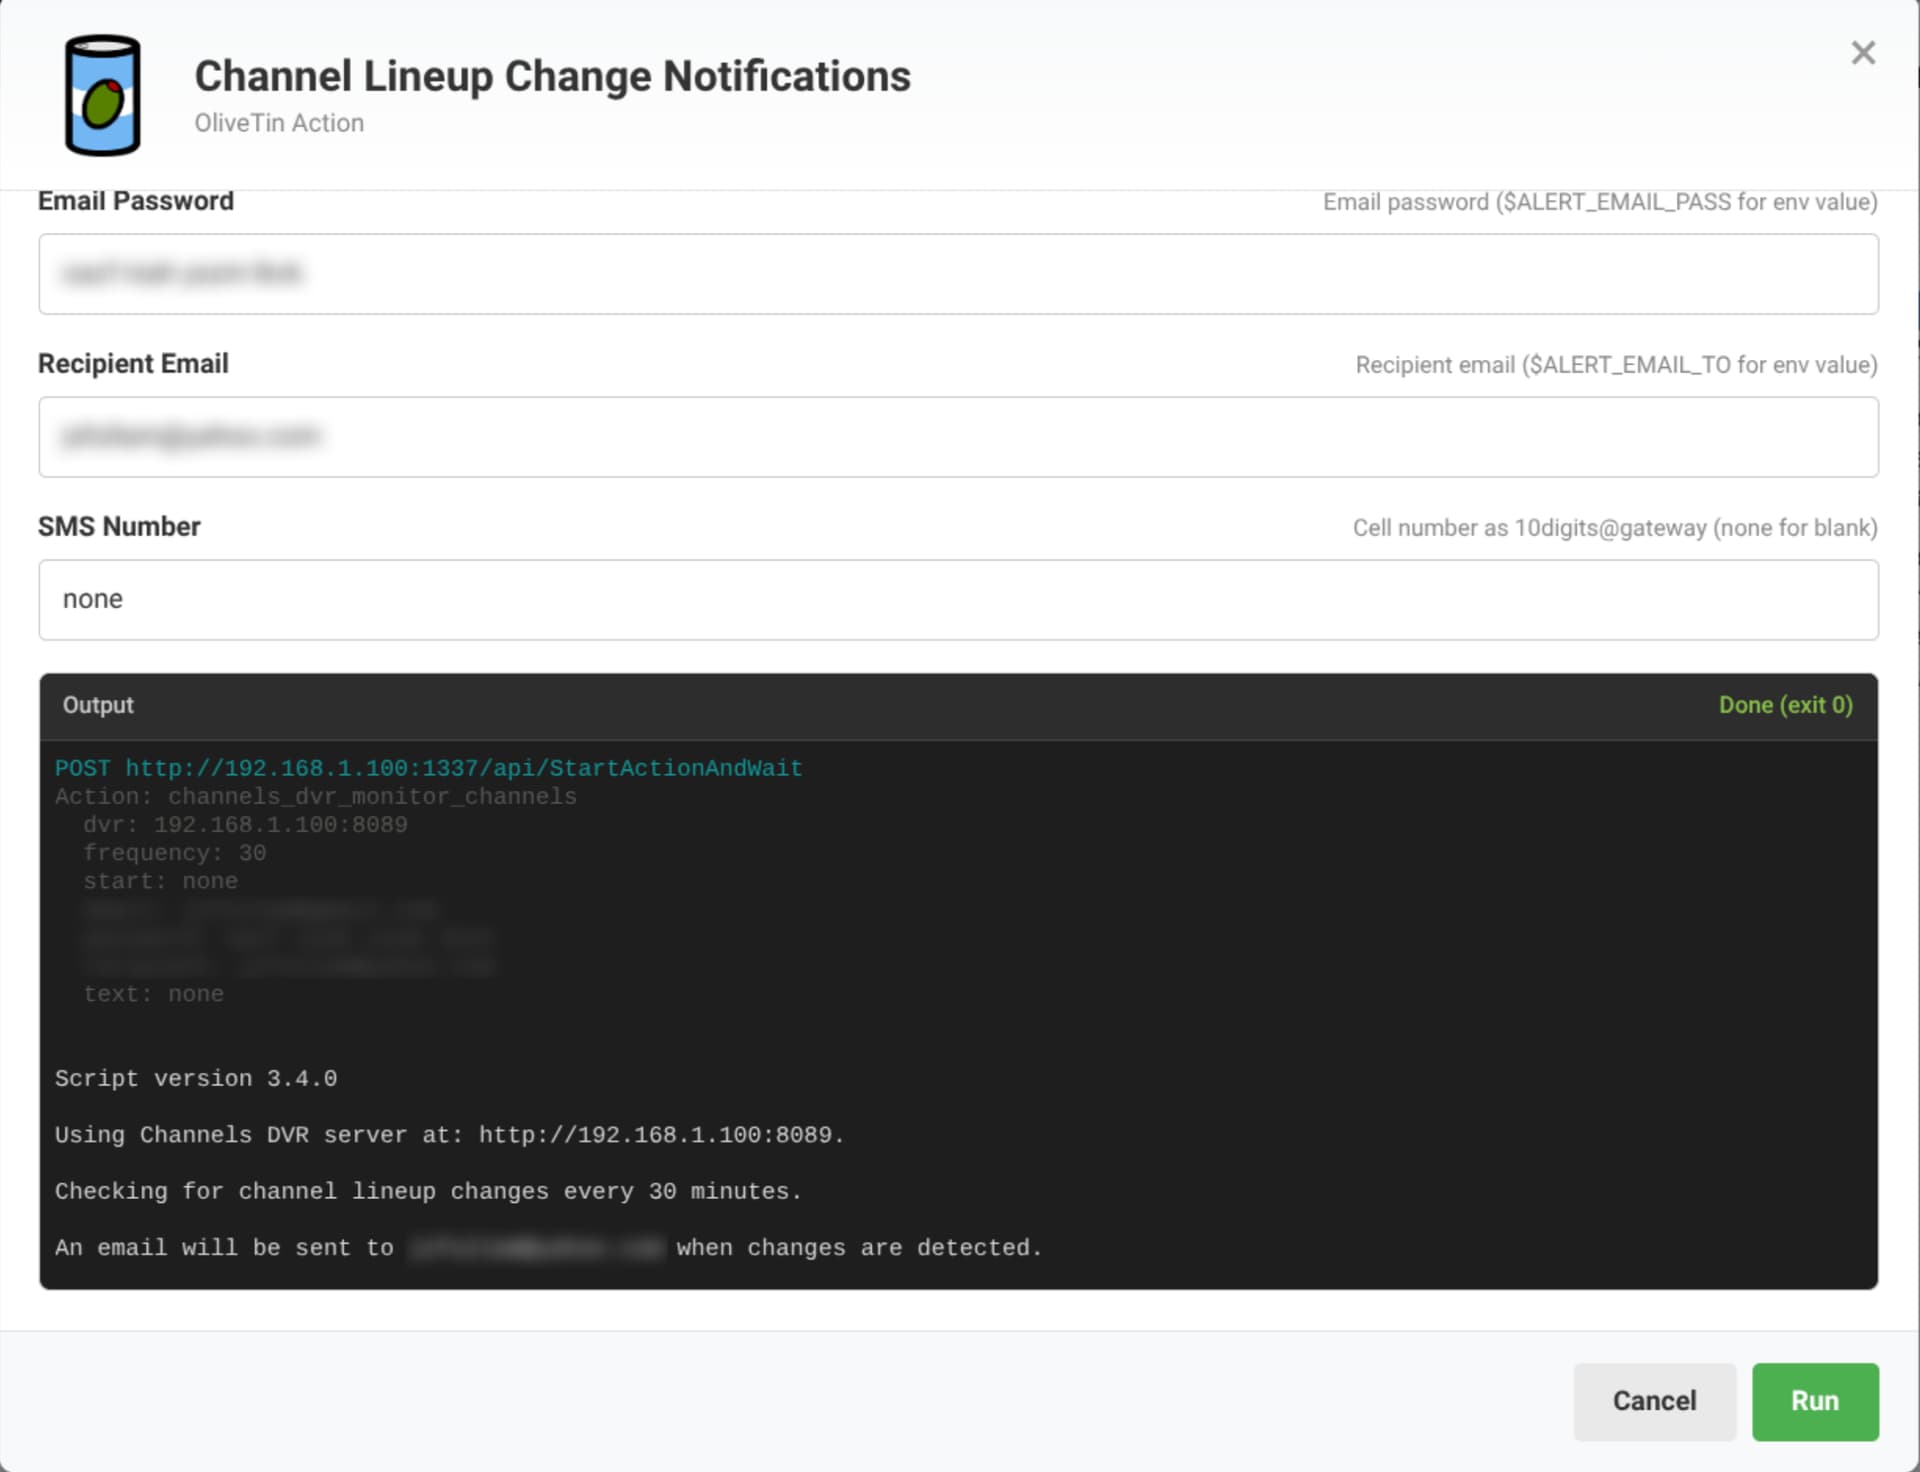
Task: Click the OliveTin Action subtitle
Action: tap(279, 123)
